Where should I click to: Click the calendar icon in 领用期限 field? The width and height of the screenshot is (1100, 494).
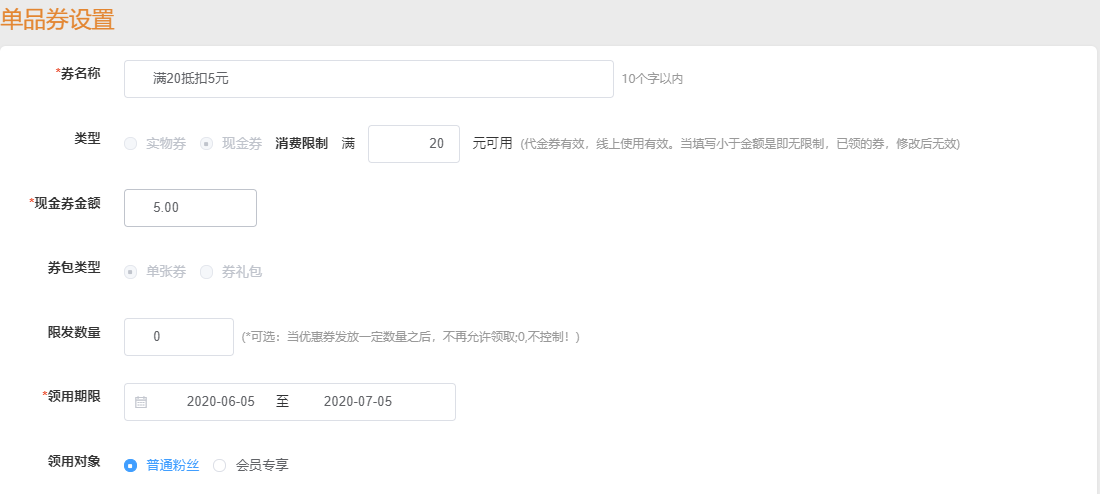[141, 402]
